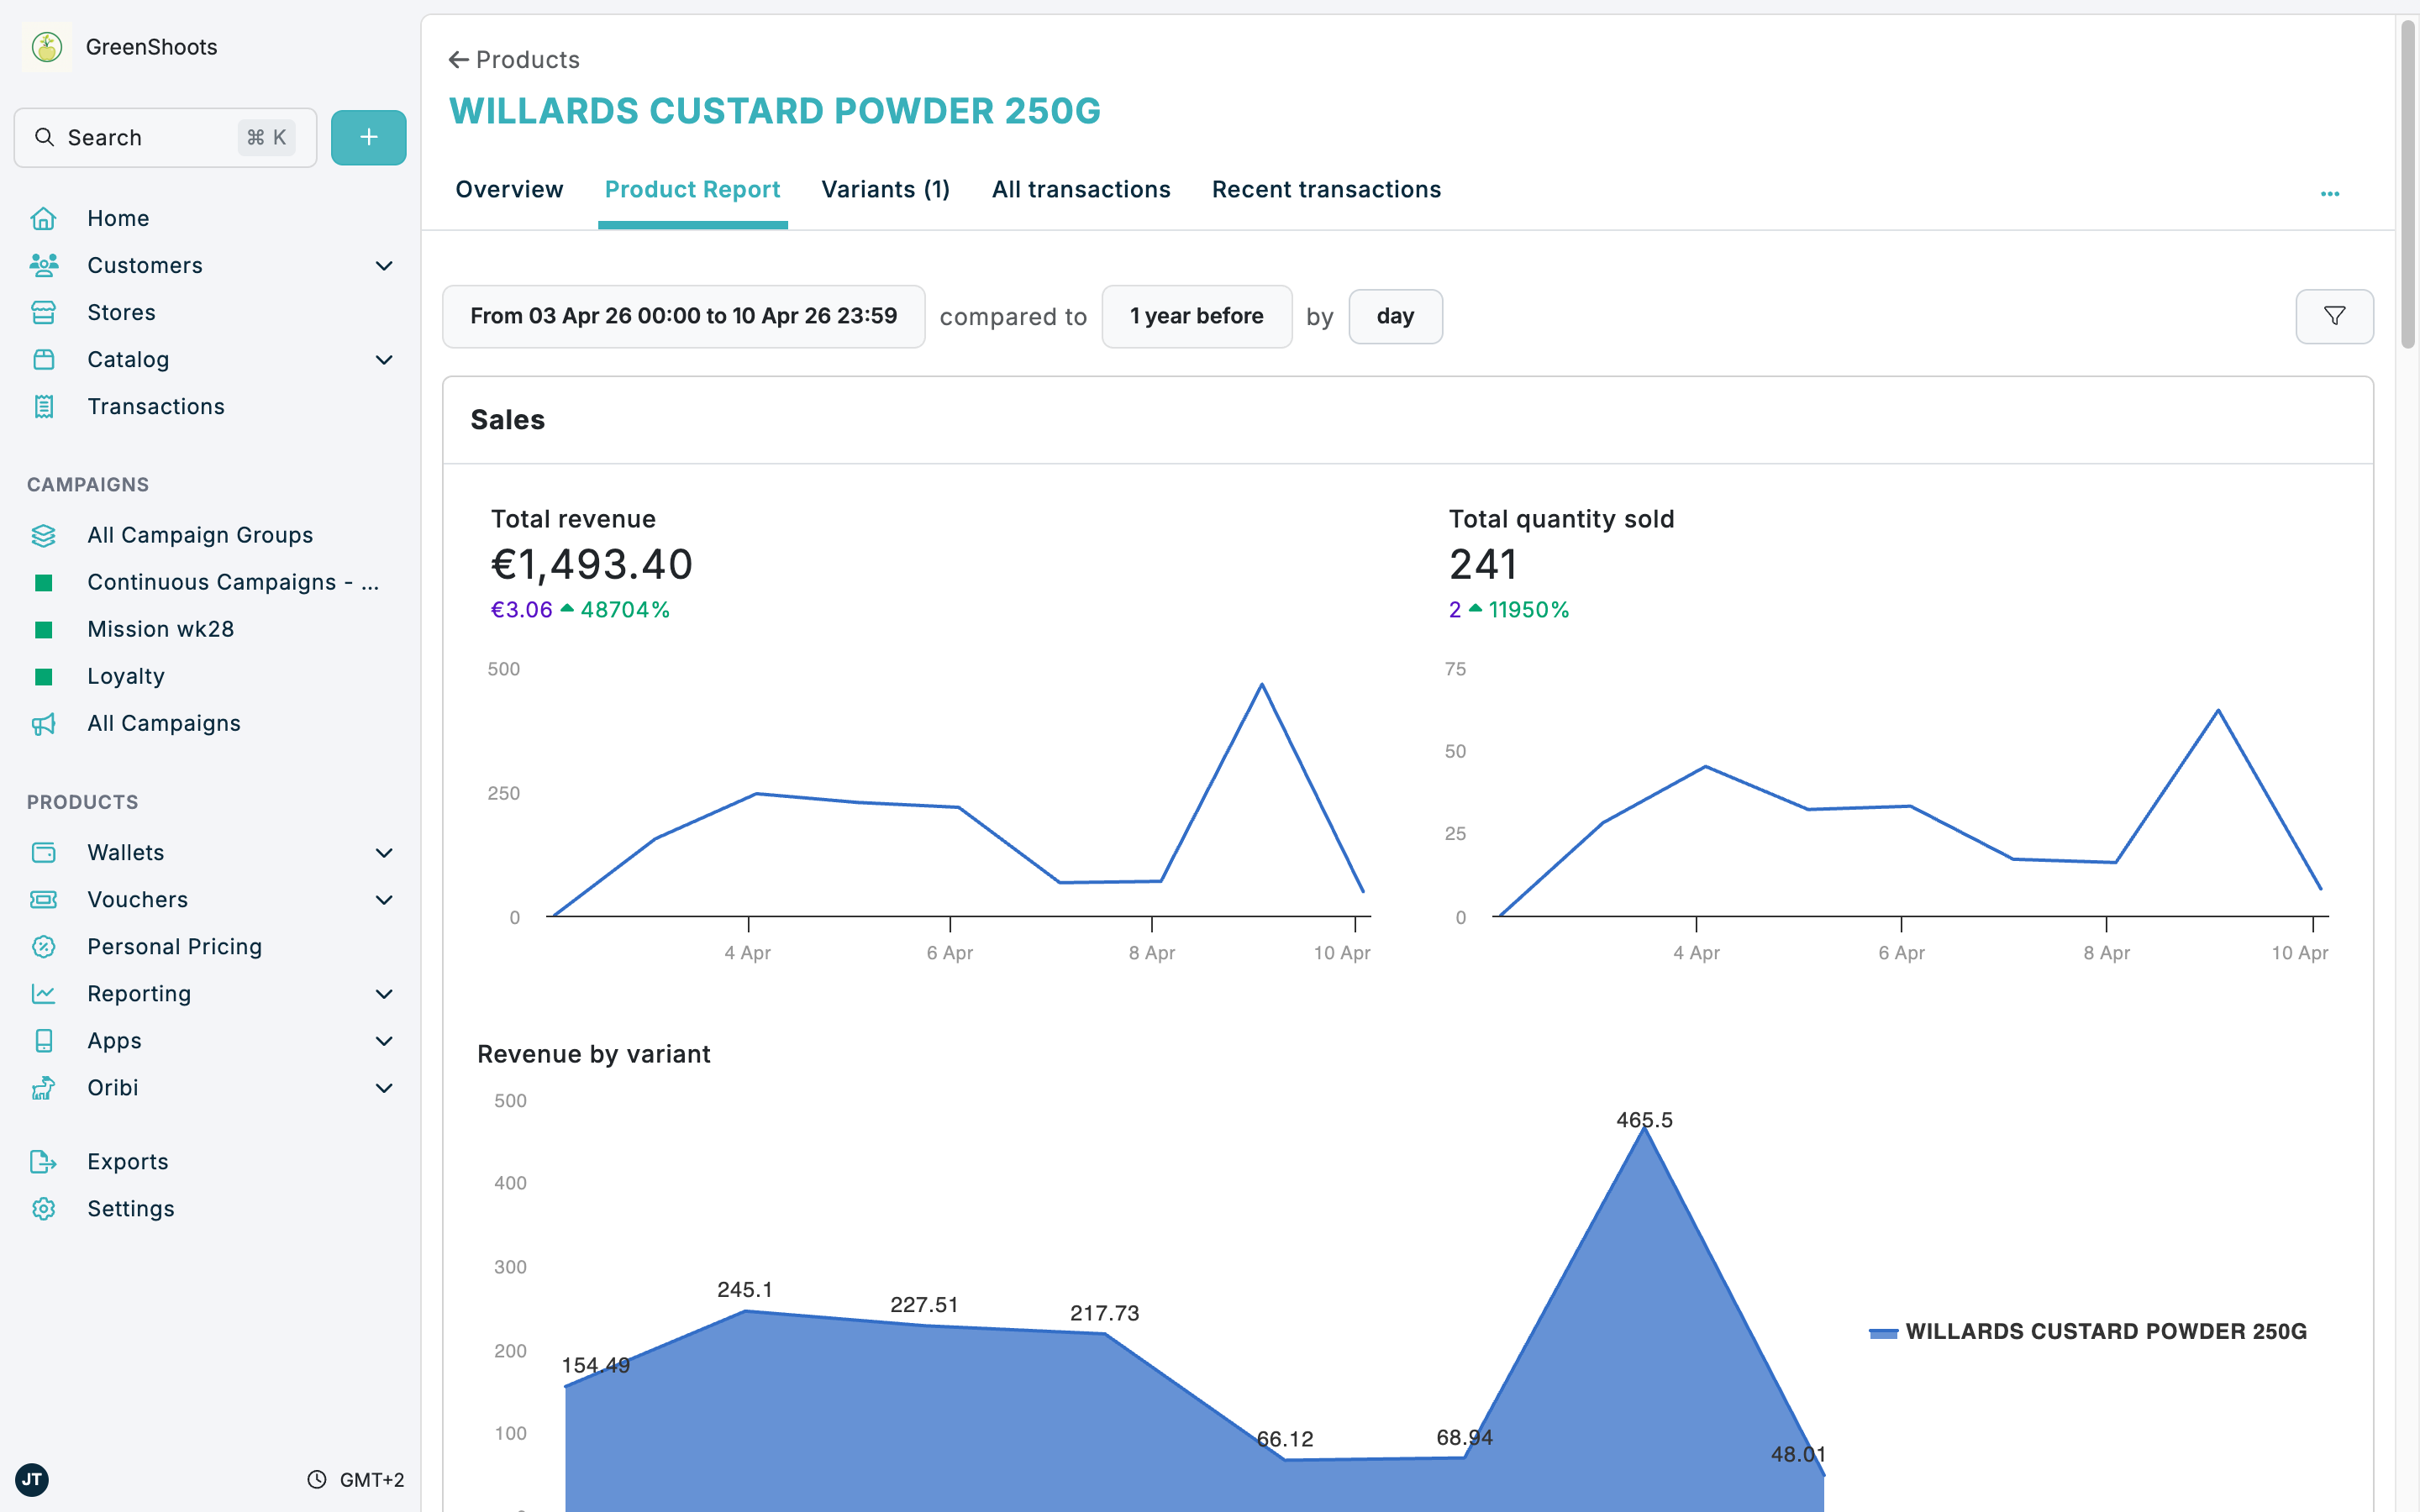Click the All Campaign Groups layers icon
Screen dimensions: 2420x1512
point(44,535)
